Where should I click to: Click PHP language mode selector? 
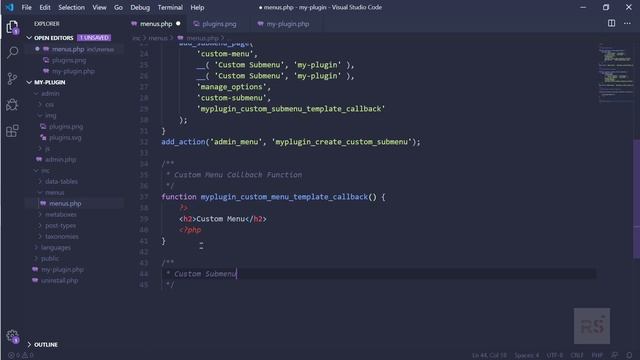point(597,355)
